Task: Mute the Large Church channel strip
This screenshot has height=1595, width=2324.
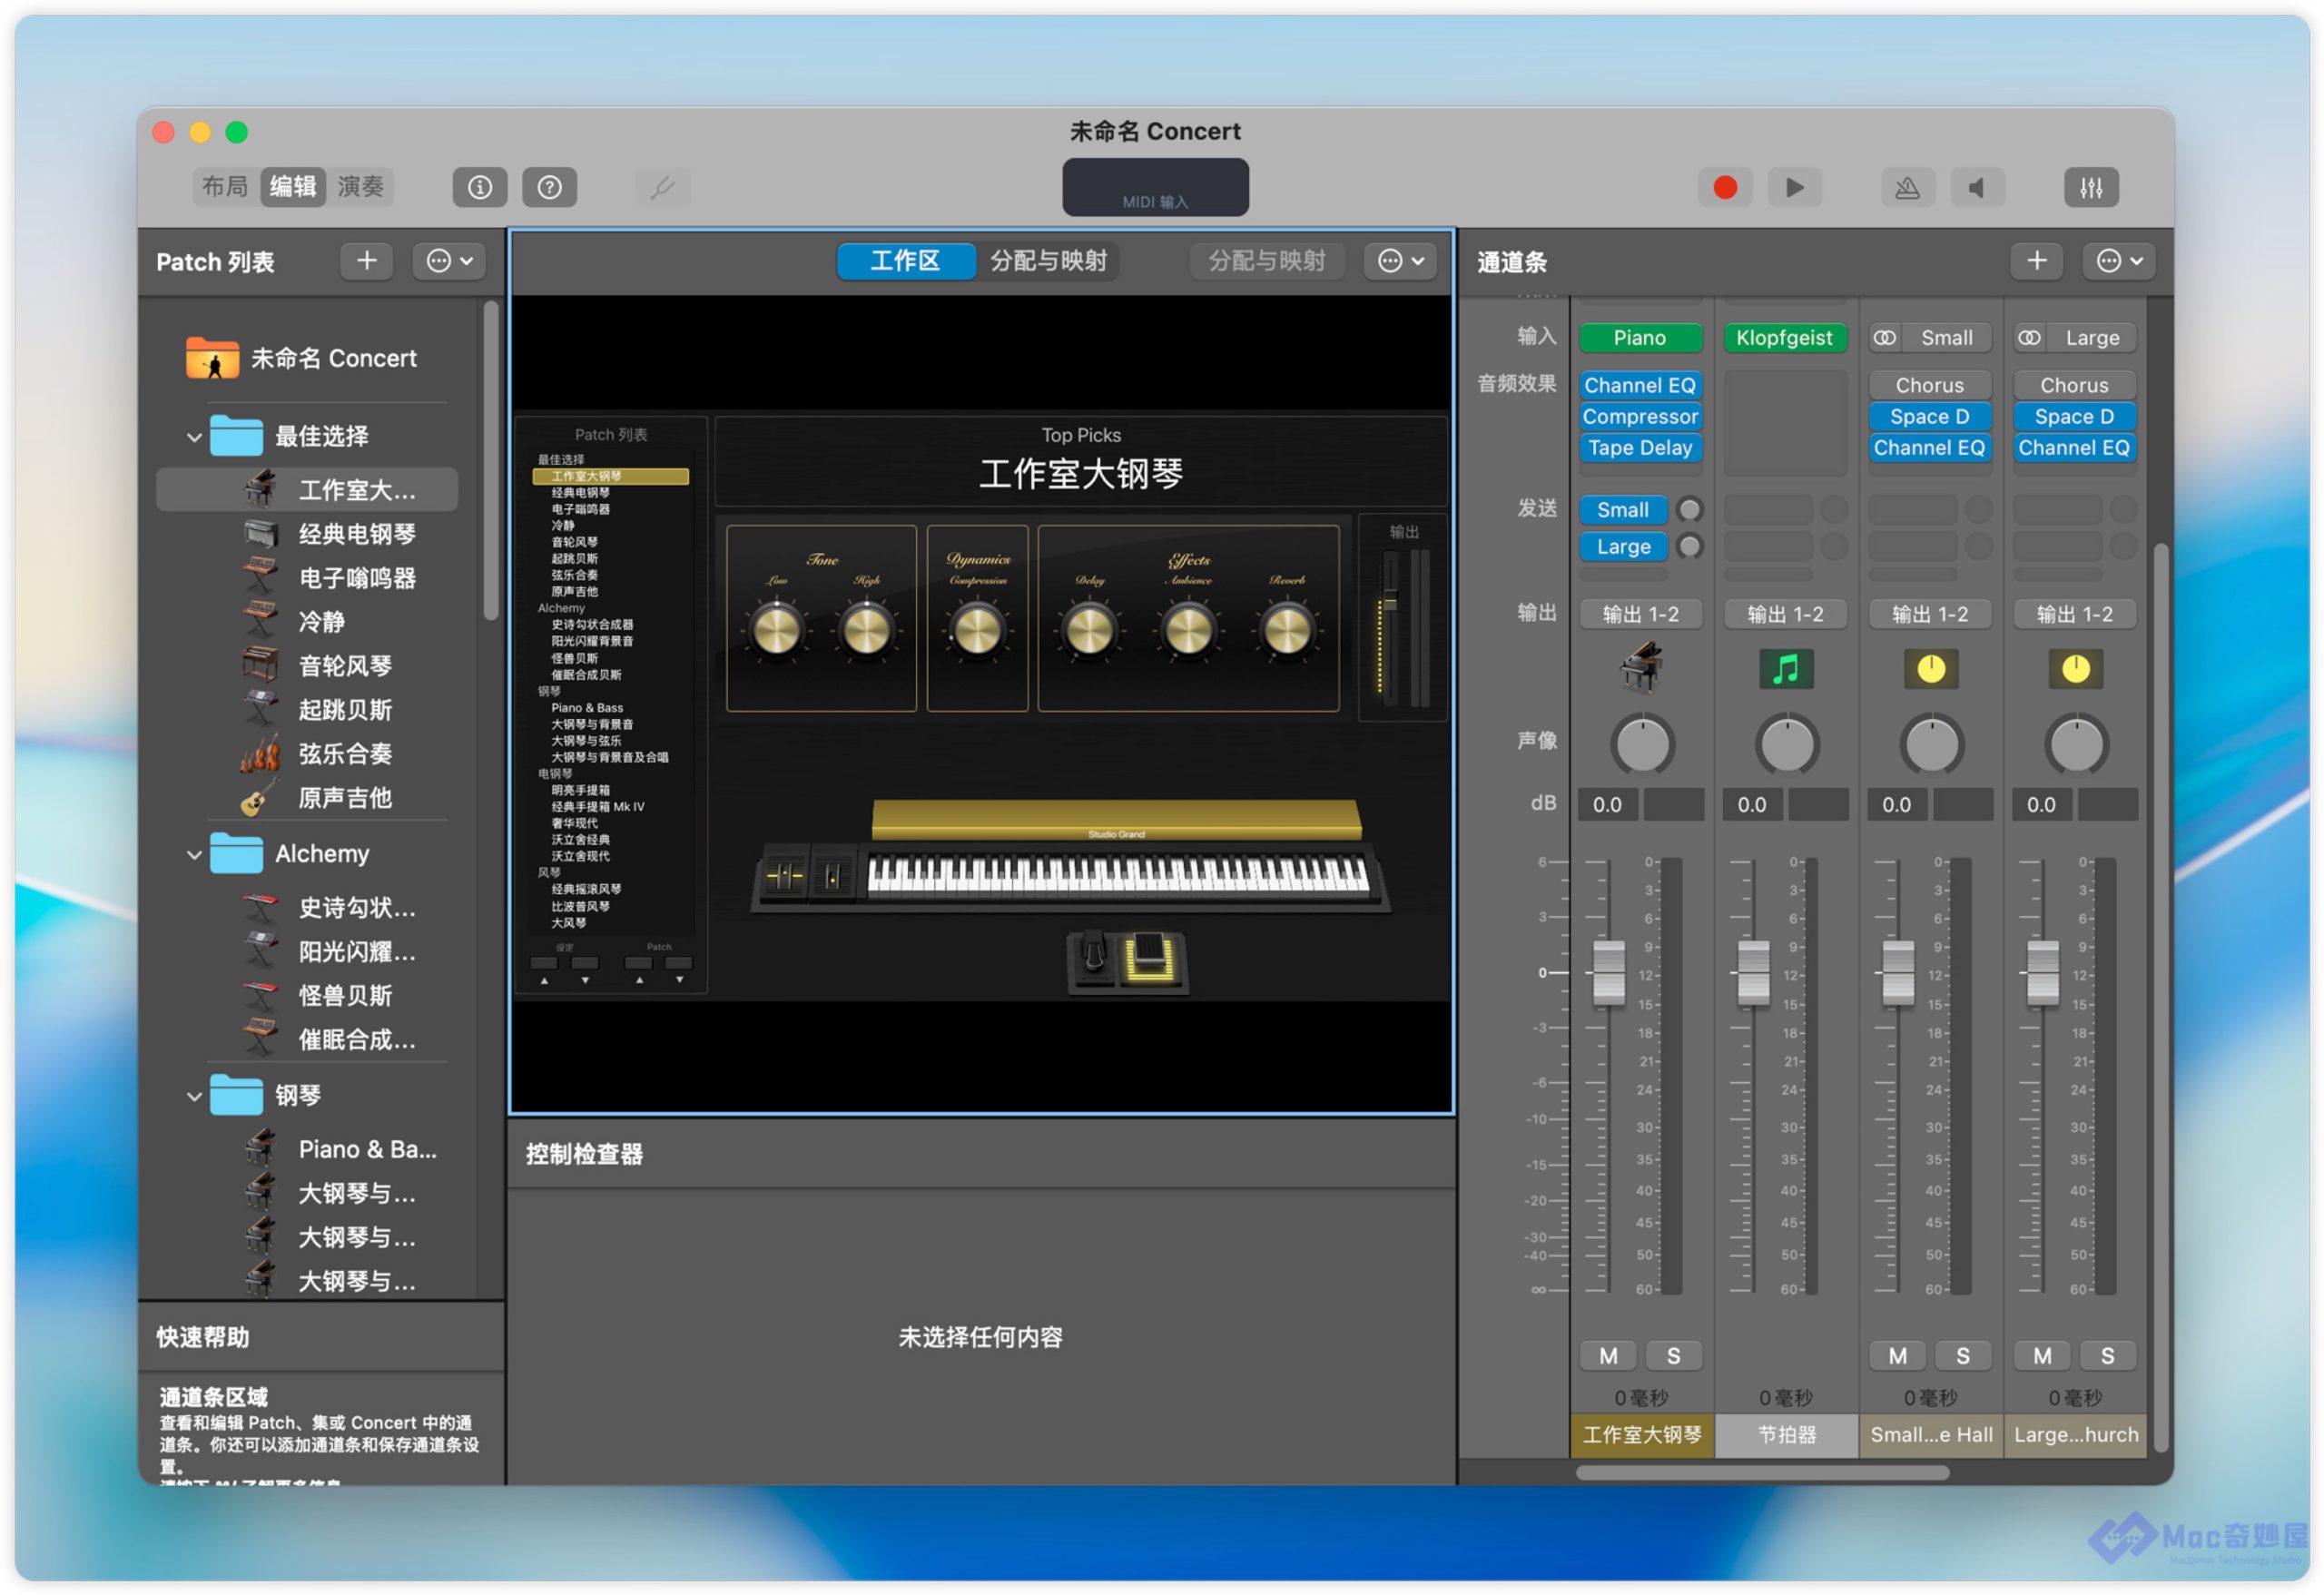Action: pyautogui.click(x=2042, y=1356)
